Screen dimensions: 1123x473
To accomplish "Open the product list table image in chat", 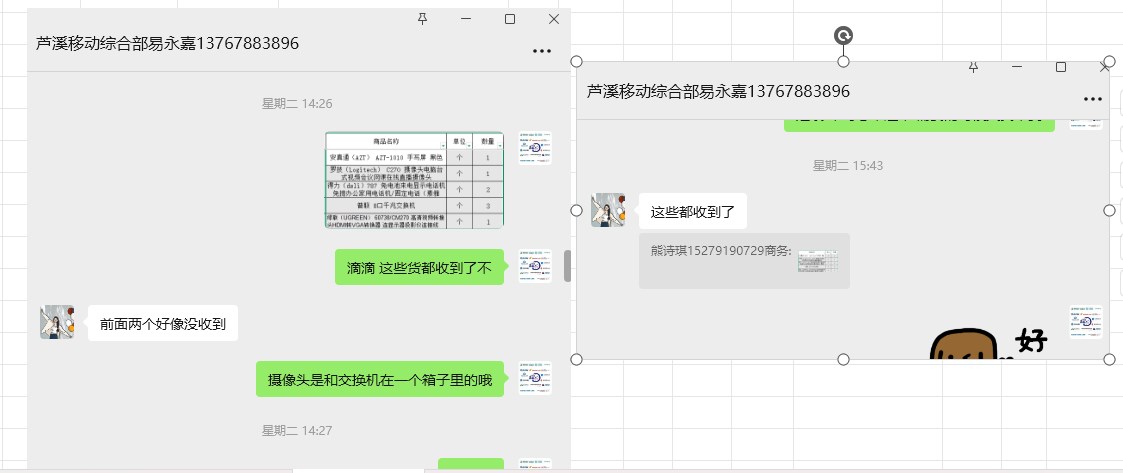I will point(414,180).
